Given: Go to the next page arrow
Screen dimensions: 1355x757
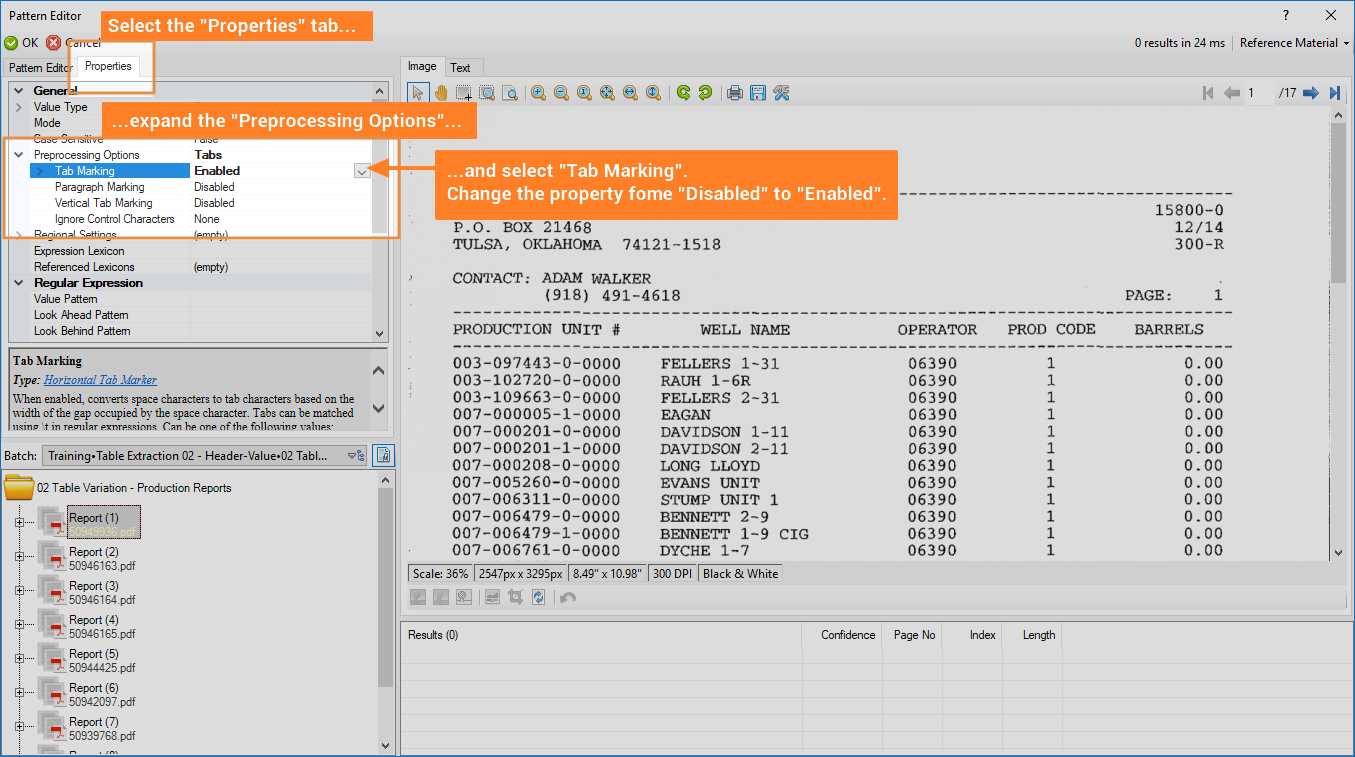Looking at the screenshot, I should pos(1311,93).
